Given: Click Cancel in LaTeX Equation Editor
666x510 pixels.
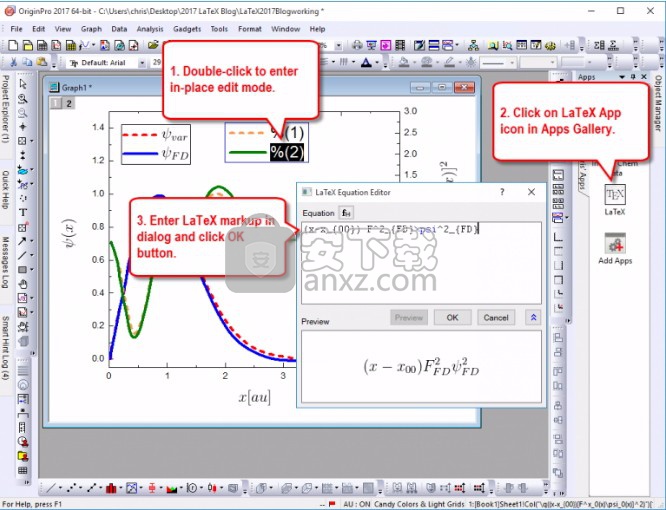Looking at the screenshot, I should click(496, 317).
